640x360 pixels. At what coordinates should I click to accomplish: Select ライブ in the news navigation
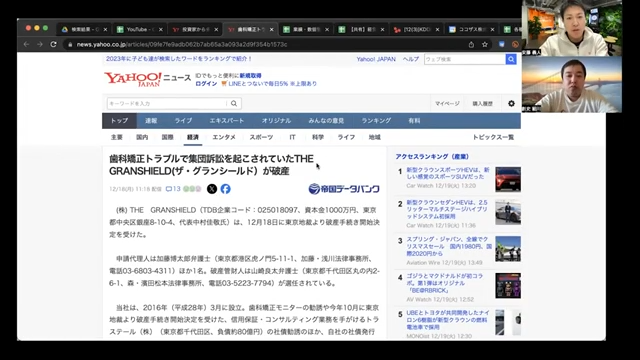183,121
